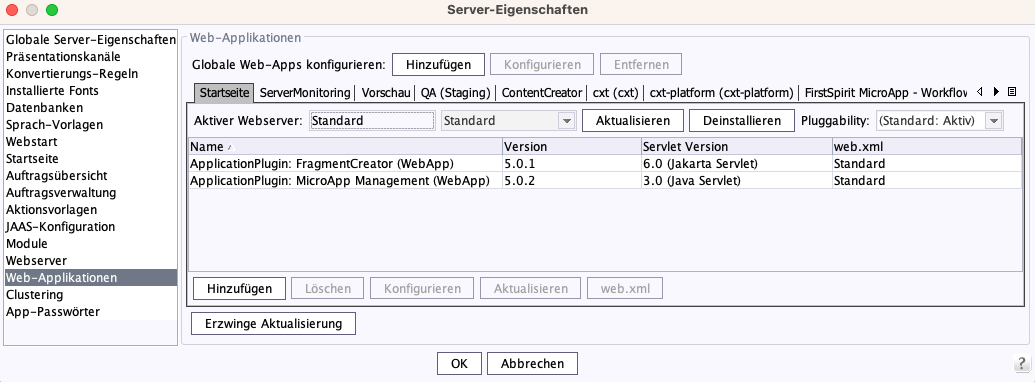Select Datenbanken in sidebar
Screen dimensions: 1035x382
[x=91, y=108]
